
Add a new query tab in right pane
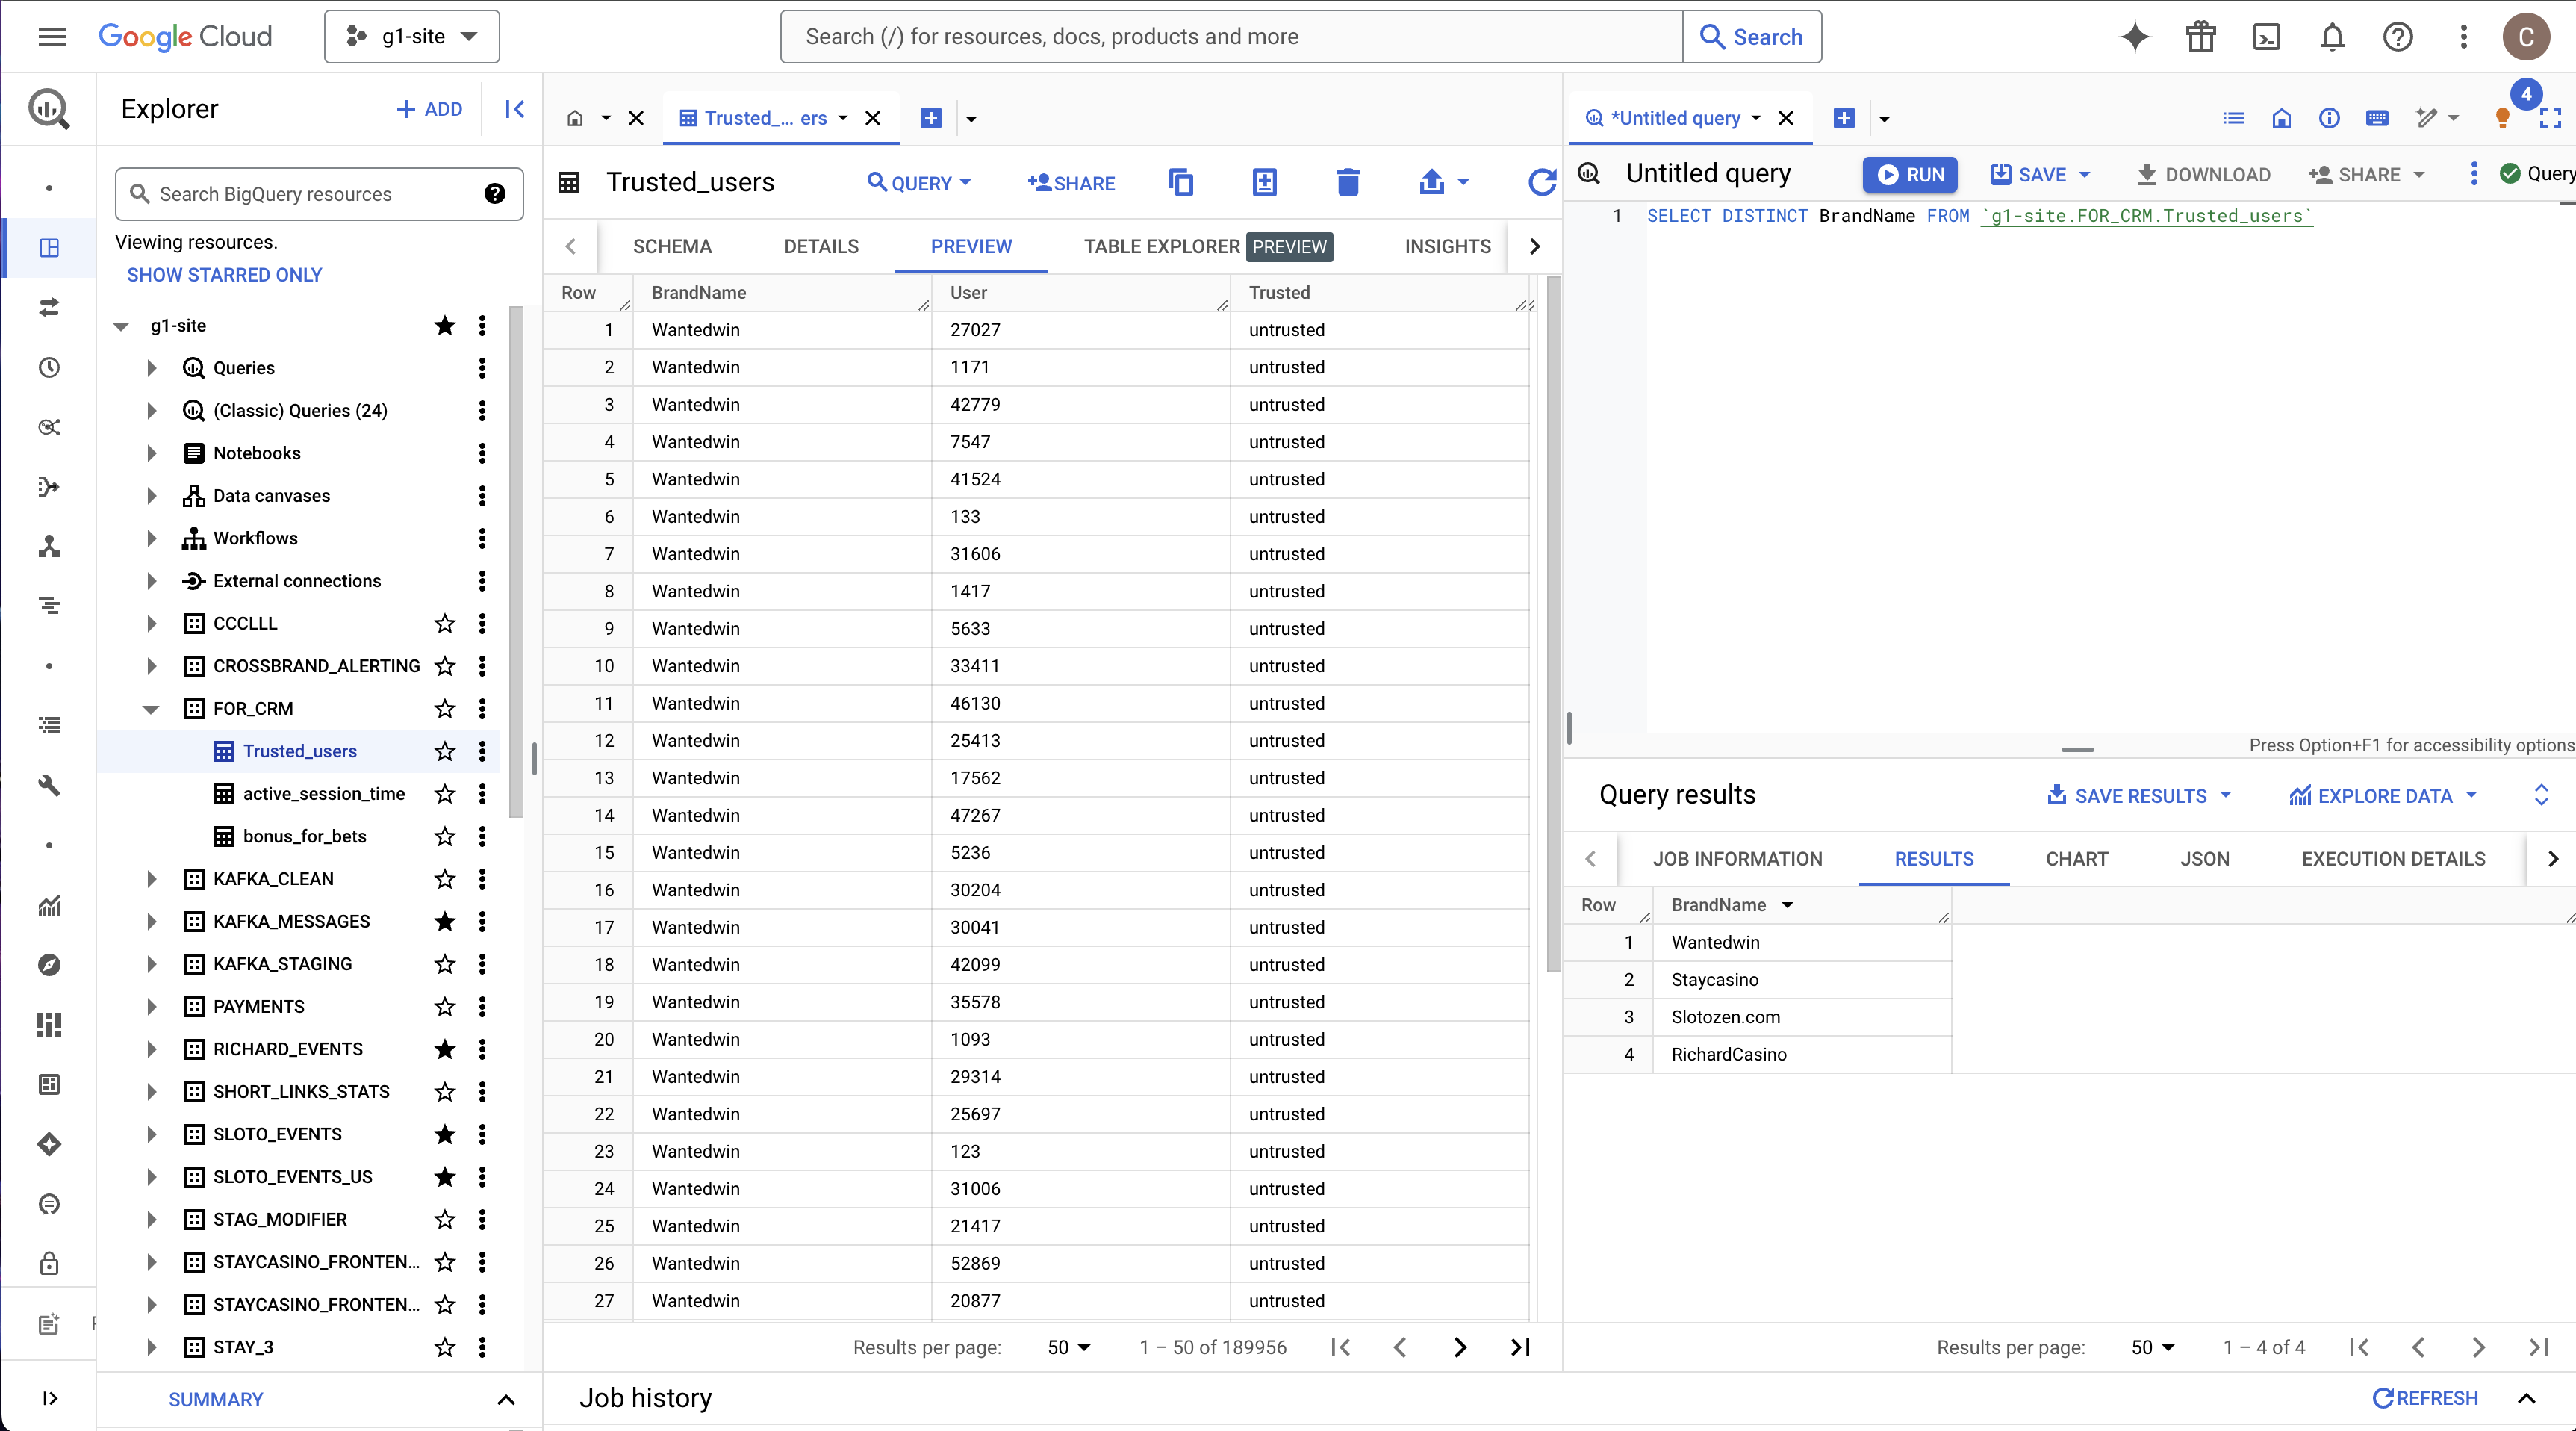tap(1845, 118)
